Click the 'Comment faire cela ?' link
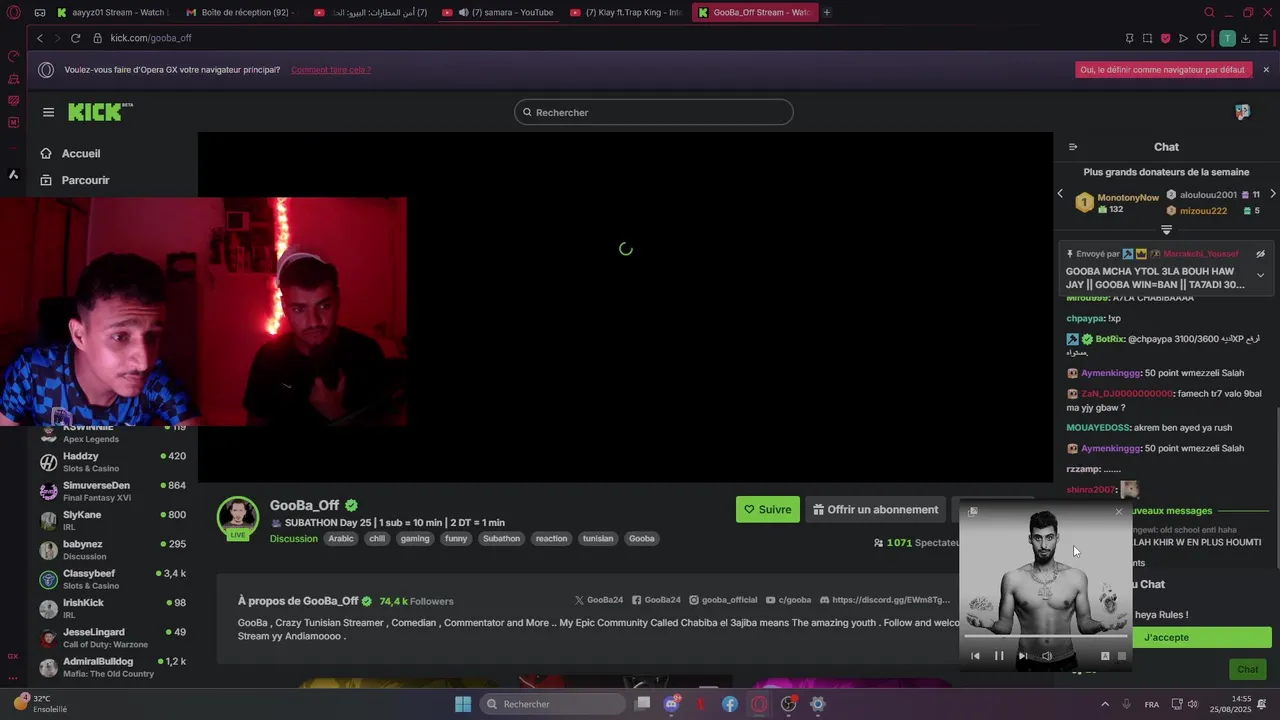This screenshot has width=1280, height=720. coord(331,70)
